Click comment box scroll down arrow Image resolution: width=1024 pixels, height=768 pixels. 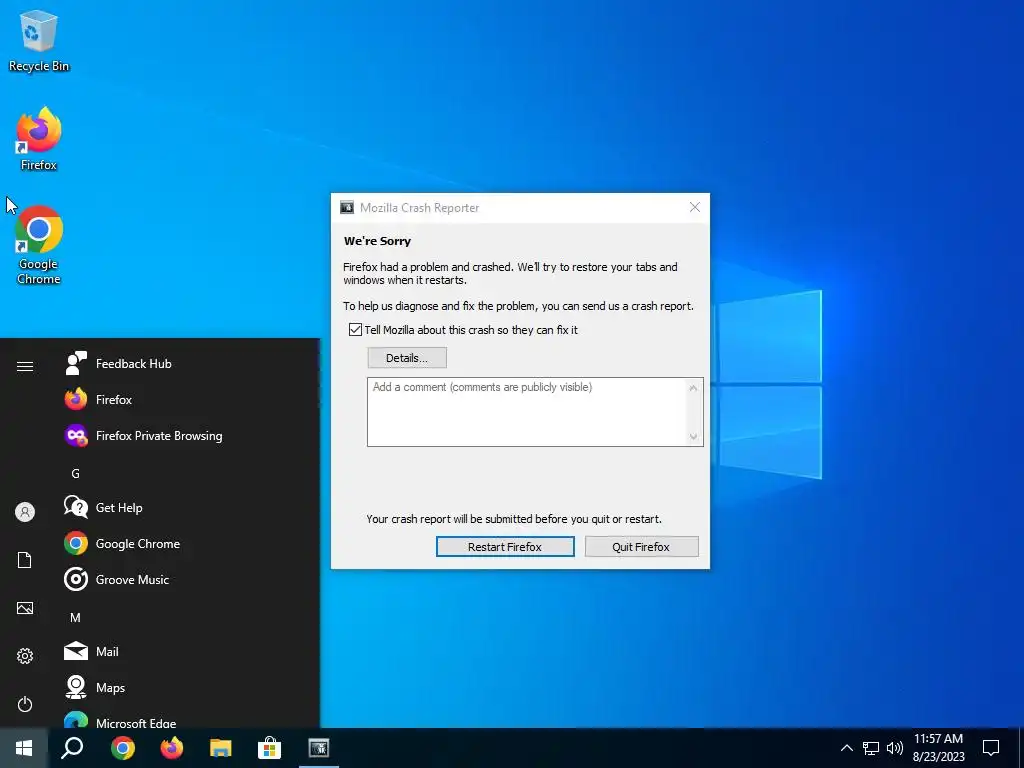tap(694, 437)
